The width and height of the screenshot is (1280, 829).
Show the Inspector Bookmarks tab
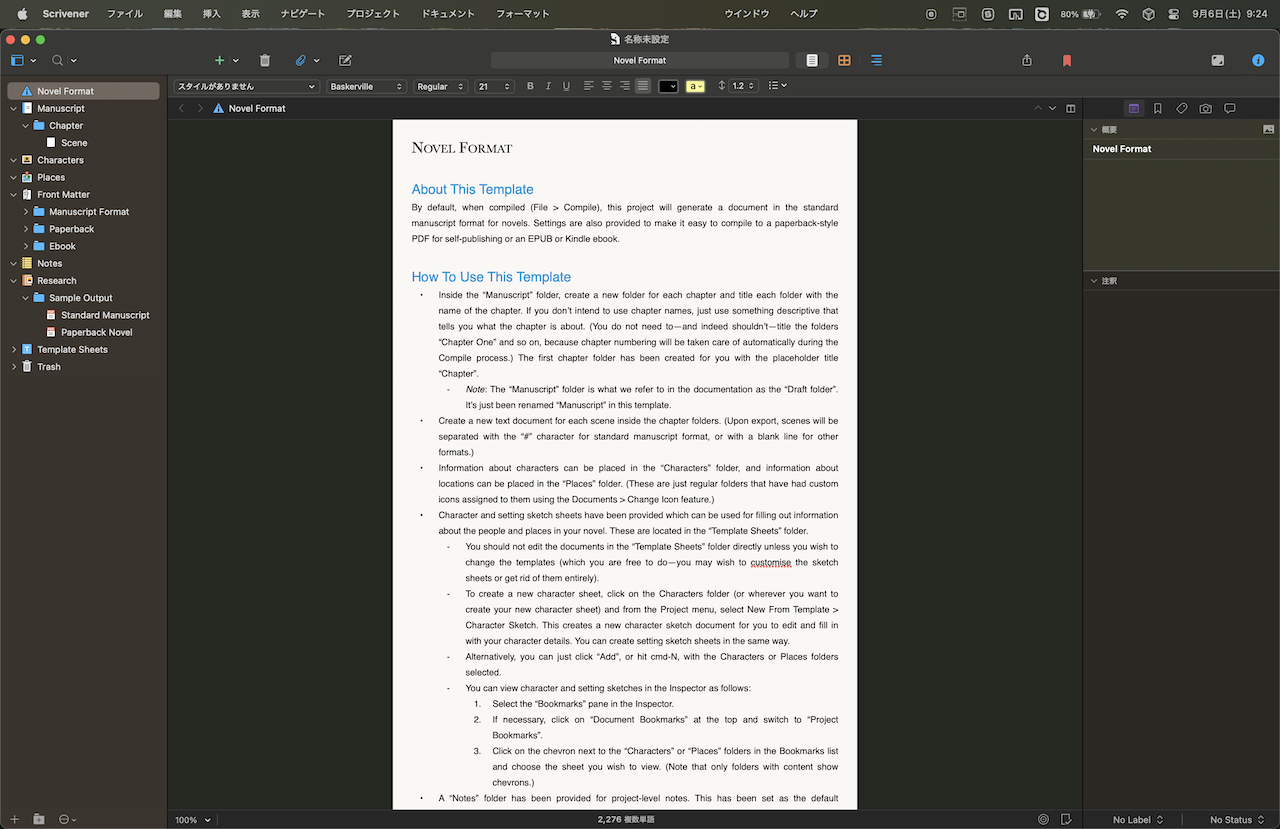[1158, 108]
